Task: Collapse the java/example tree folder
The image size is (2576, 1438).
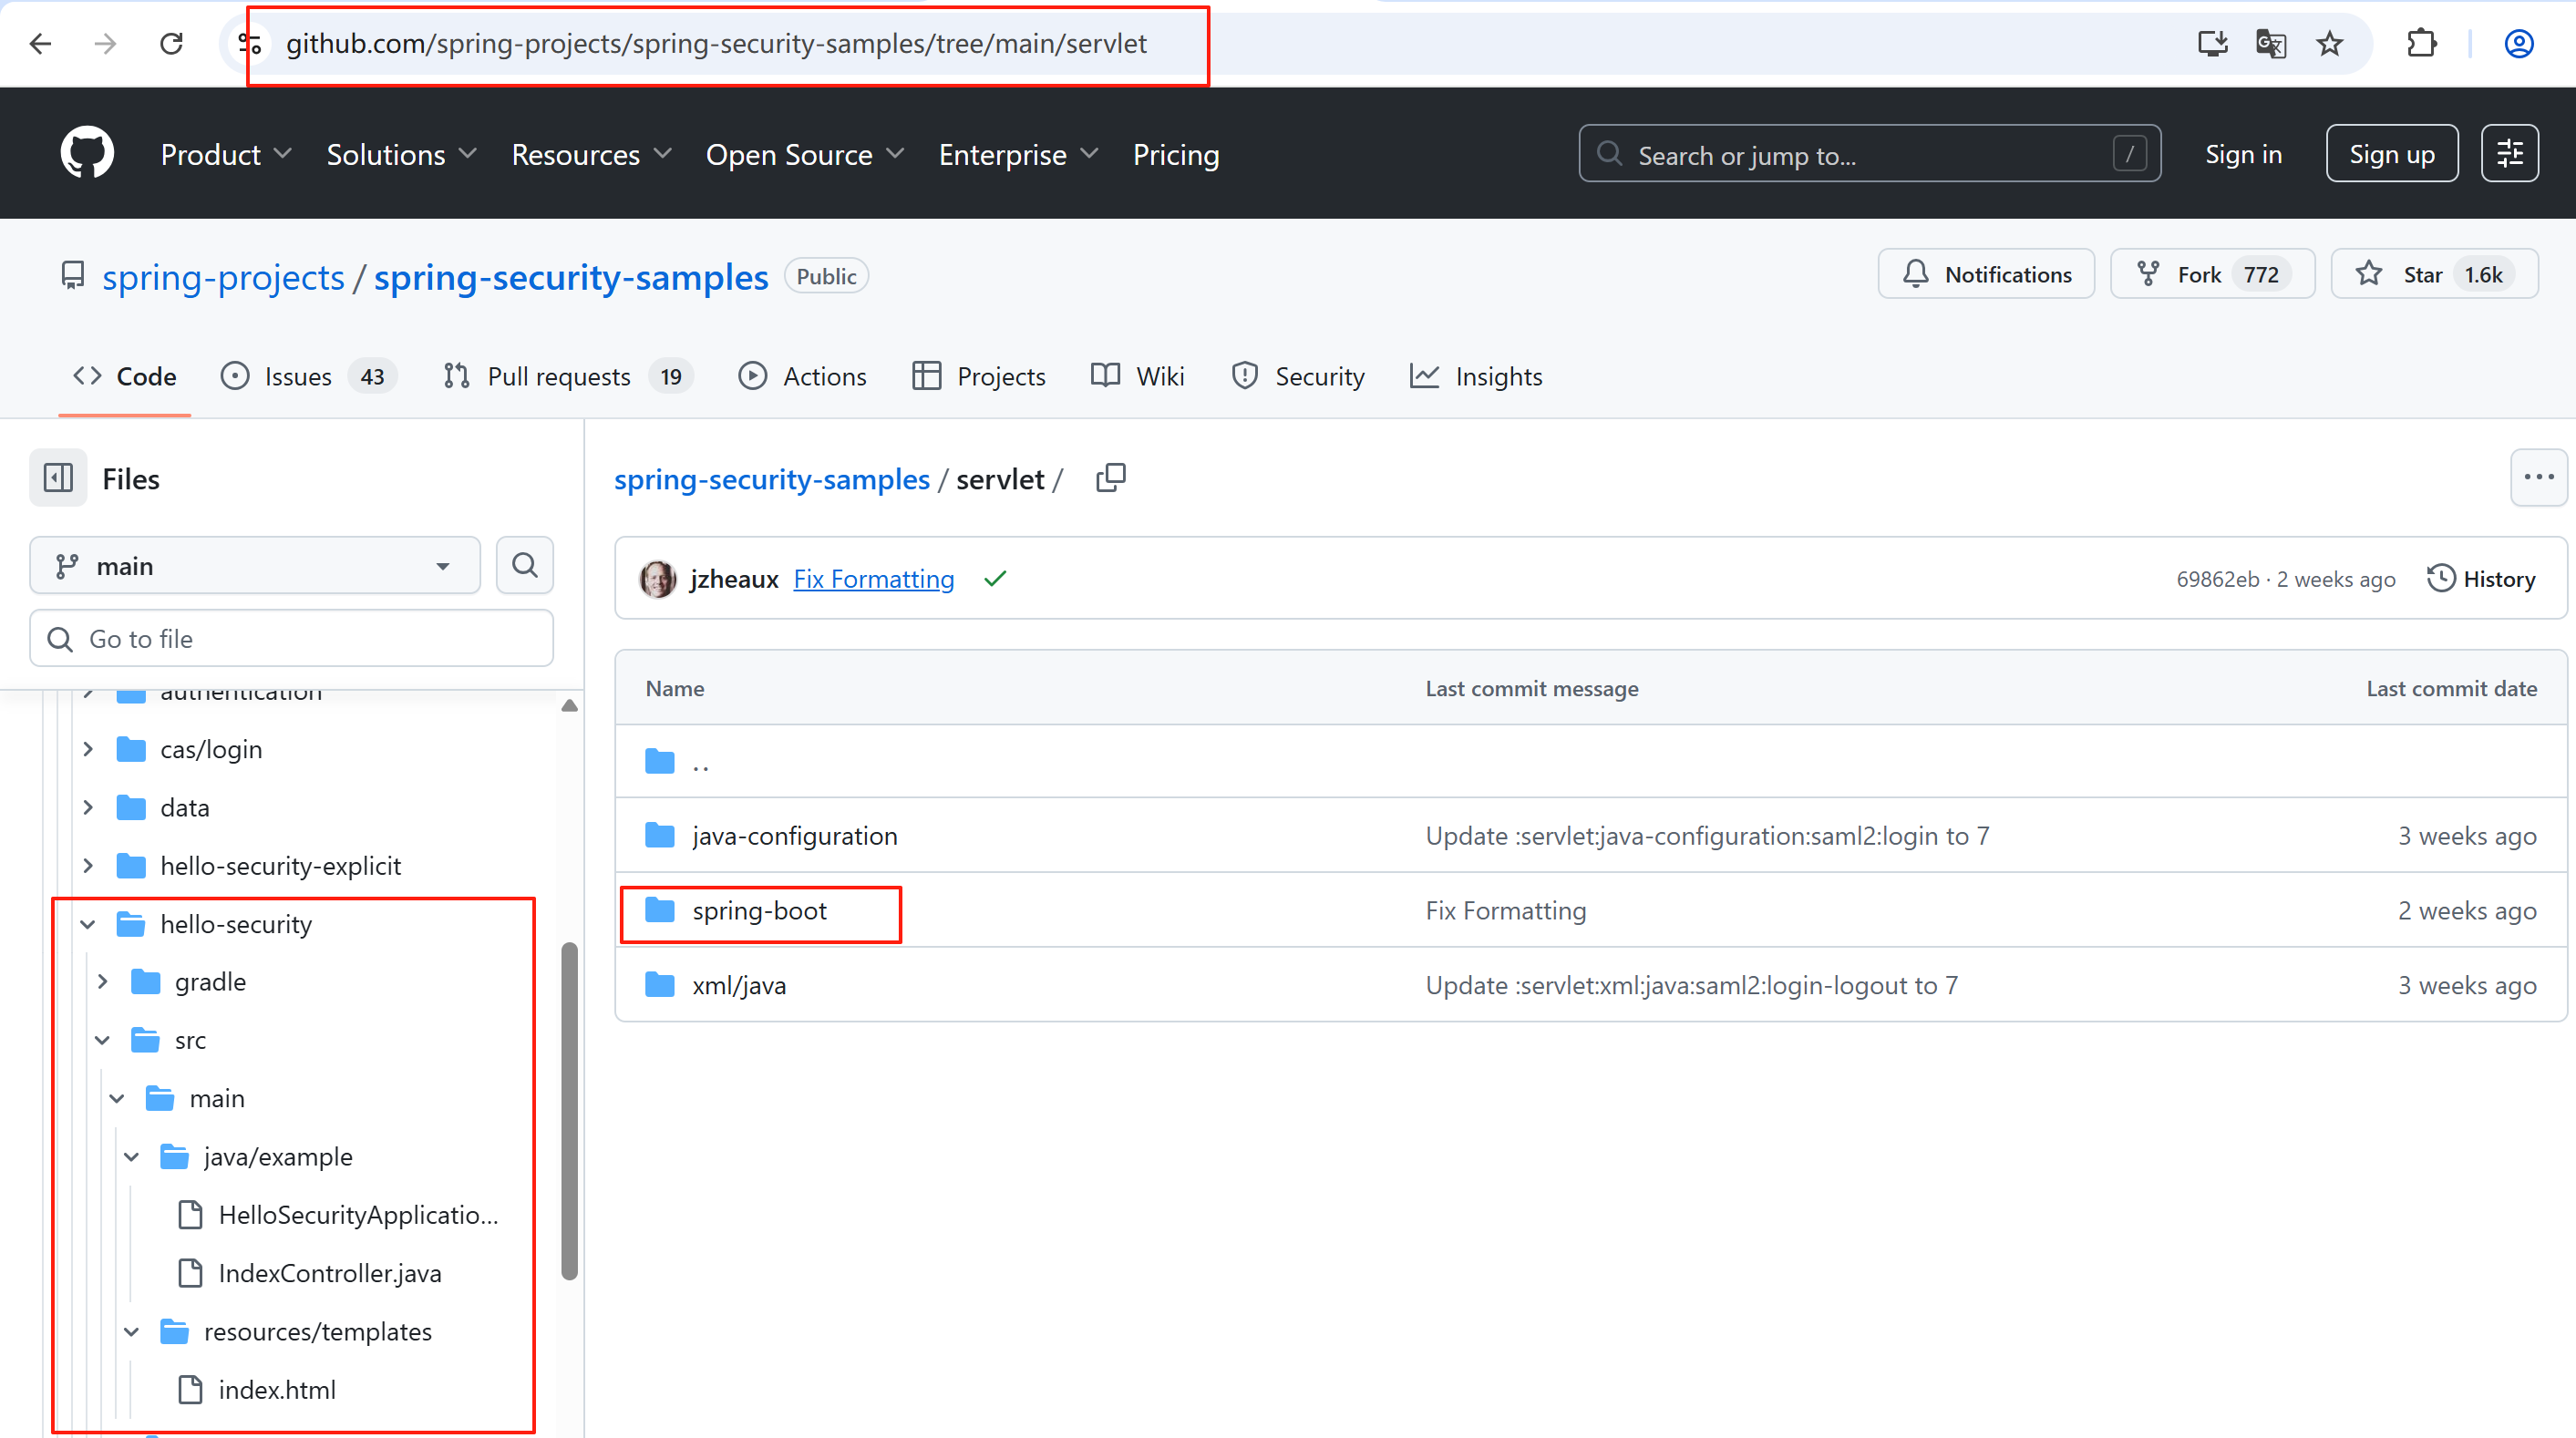Action: [132, 1157]
